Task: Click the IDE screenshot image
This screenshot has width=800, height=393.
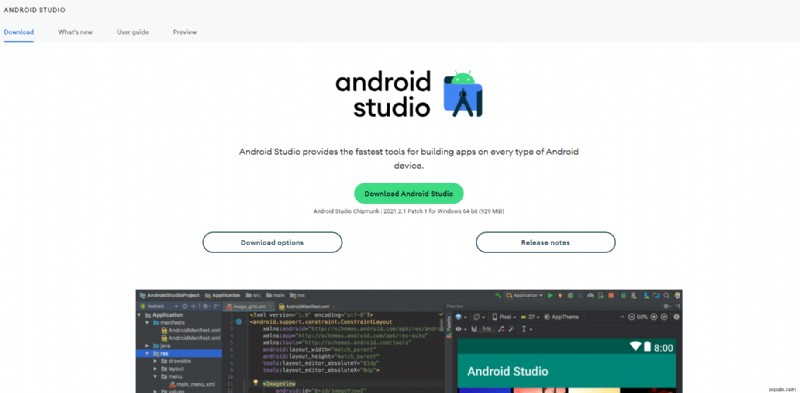Action: point(409,341)
